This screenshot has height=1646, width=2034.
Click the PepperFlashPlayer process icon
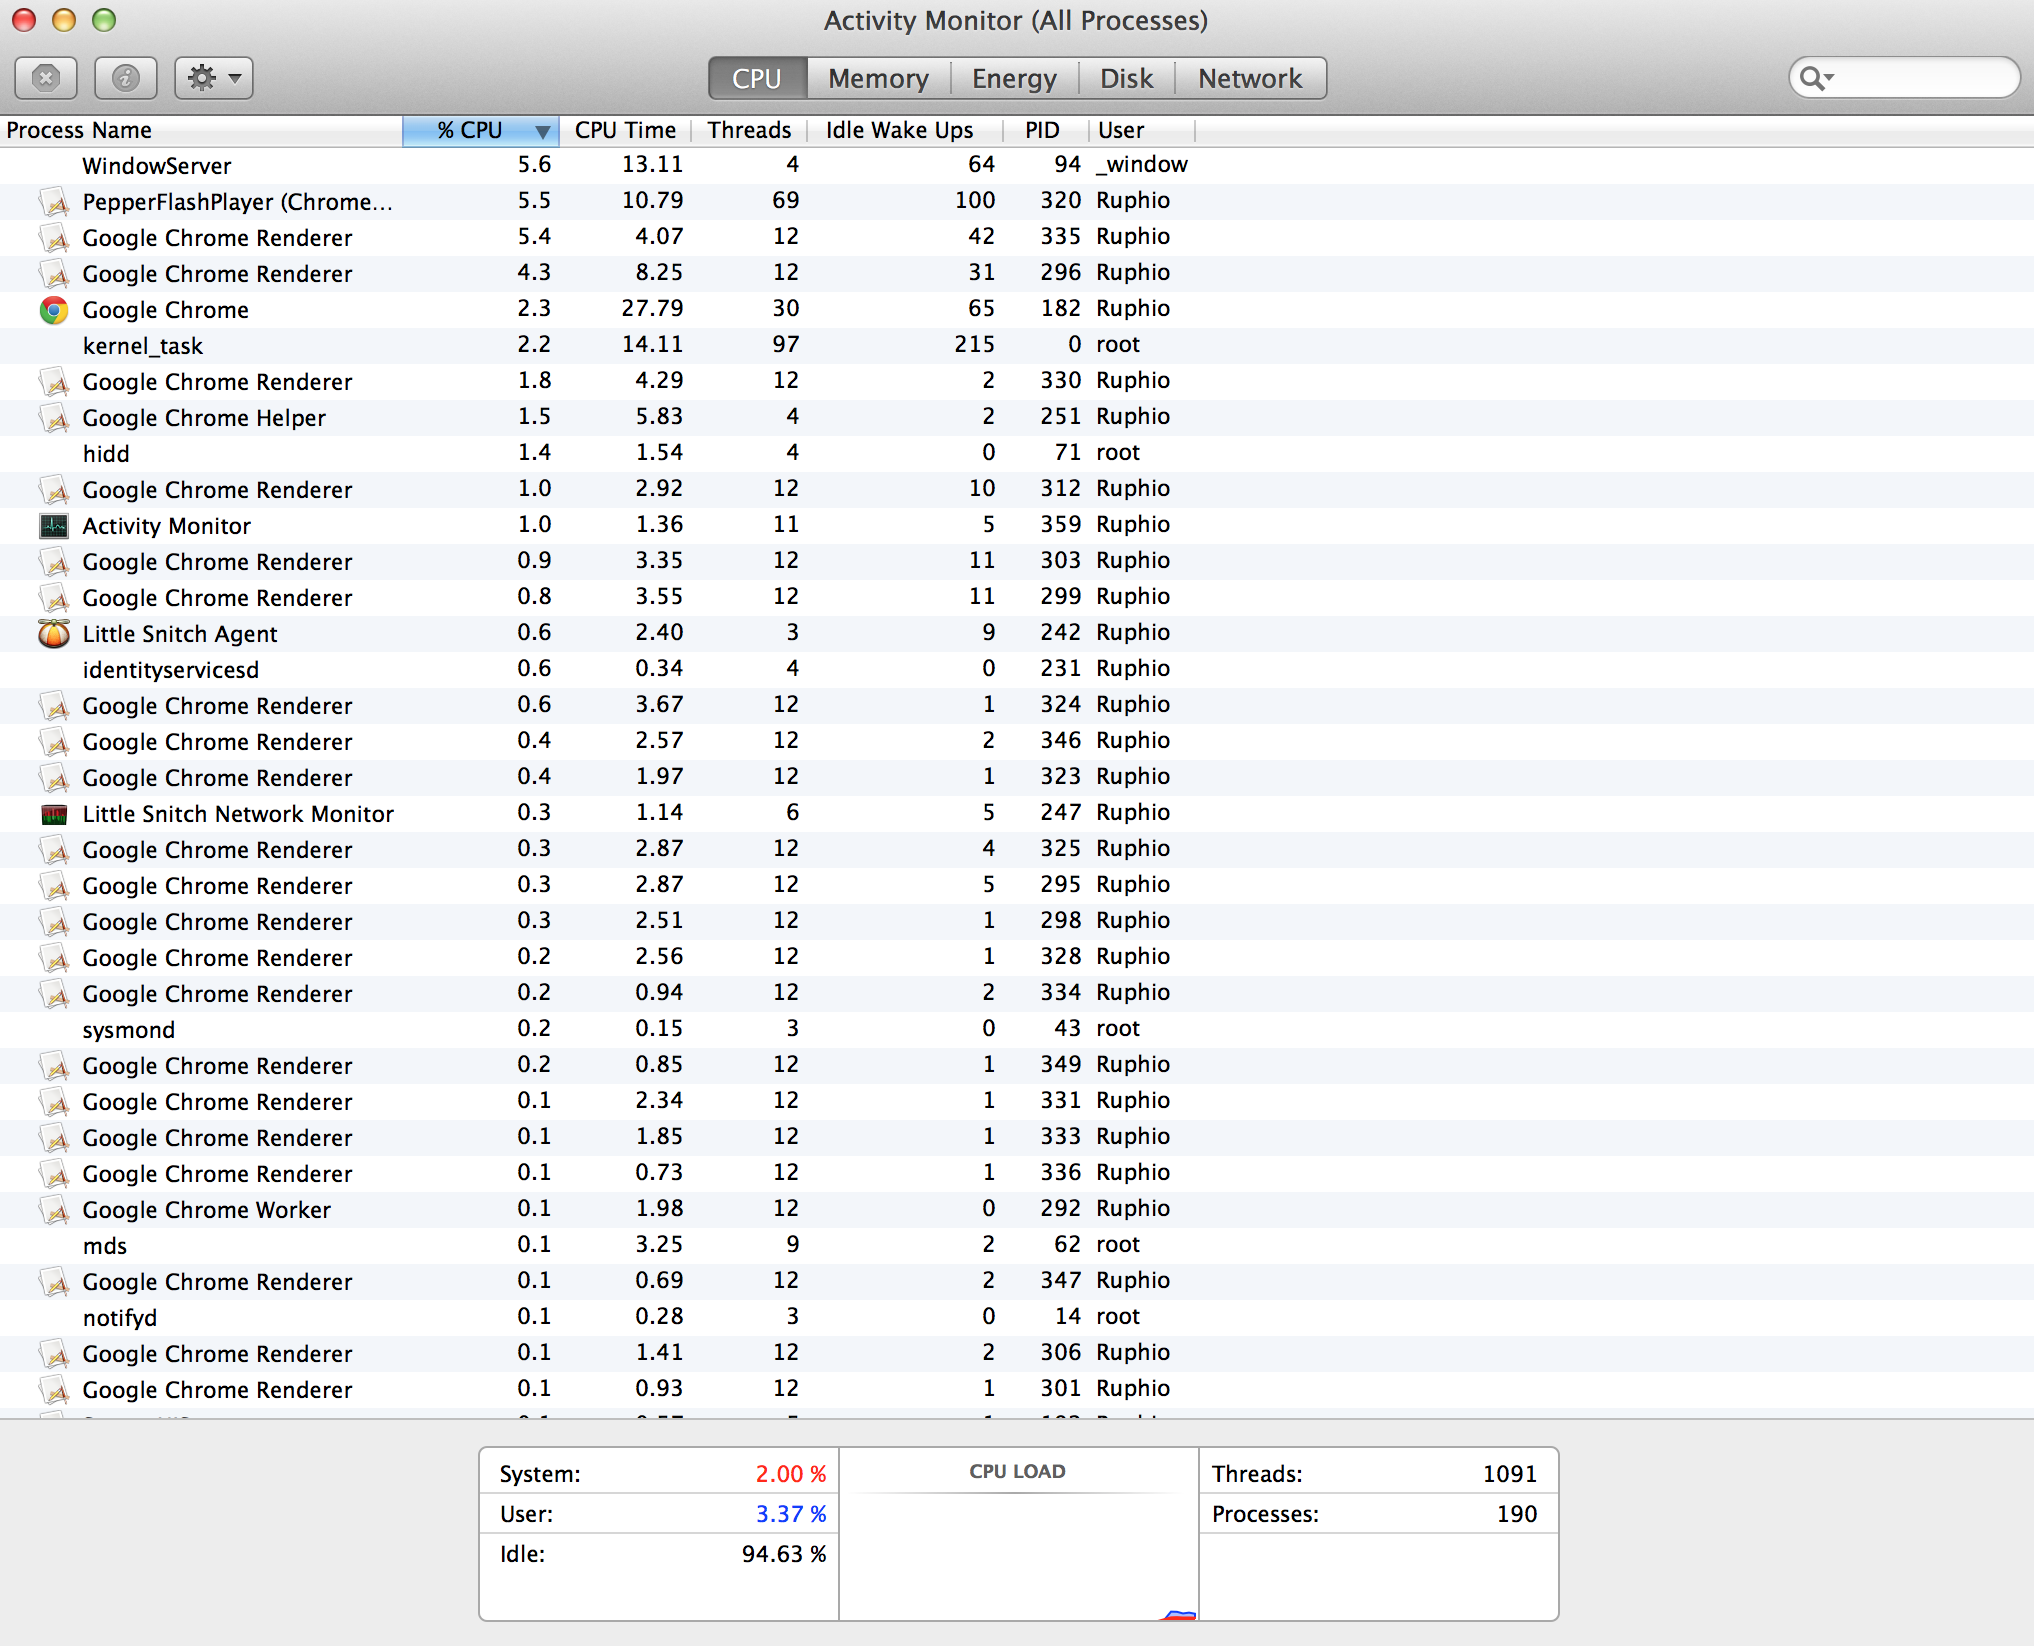coord(54,202)
